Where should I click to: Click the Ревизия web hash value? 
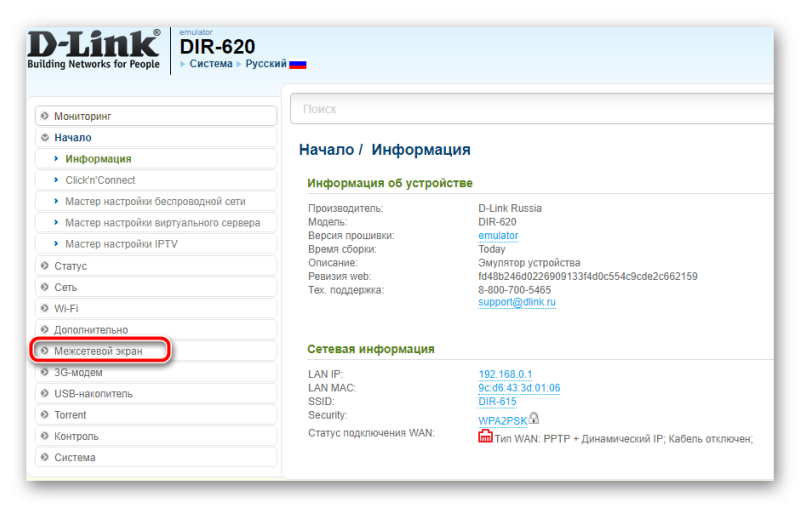[x=588, y=276]
